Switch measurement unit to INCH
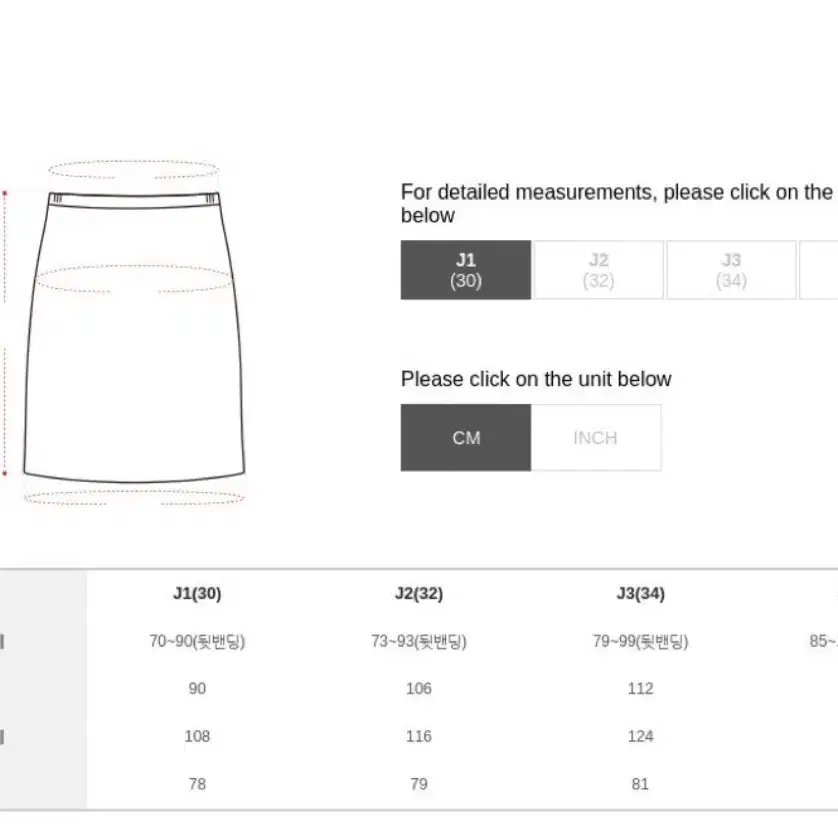This screenshot has height=838, width=838. coord(596,438)
